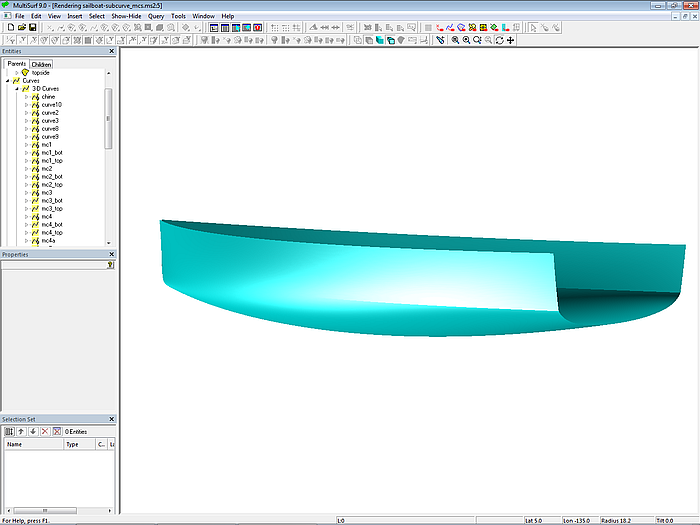
Task: Click the pin icon in Properties panel
Action: coord(110,265)
